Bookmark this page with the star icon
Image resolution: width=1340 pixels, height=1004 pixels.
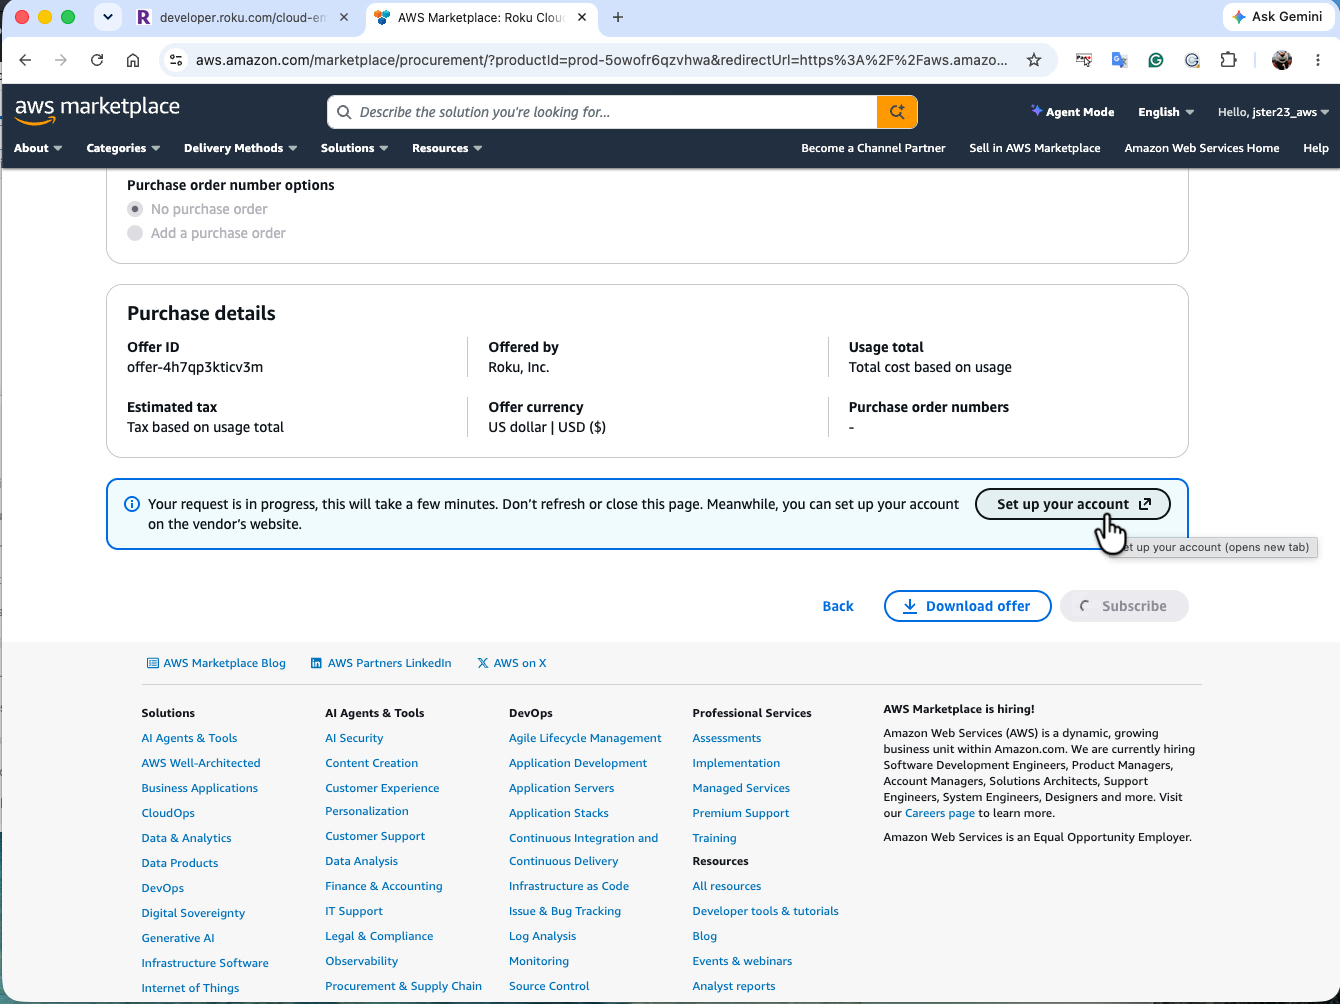pos(1034,60)
